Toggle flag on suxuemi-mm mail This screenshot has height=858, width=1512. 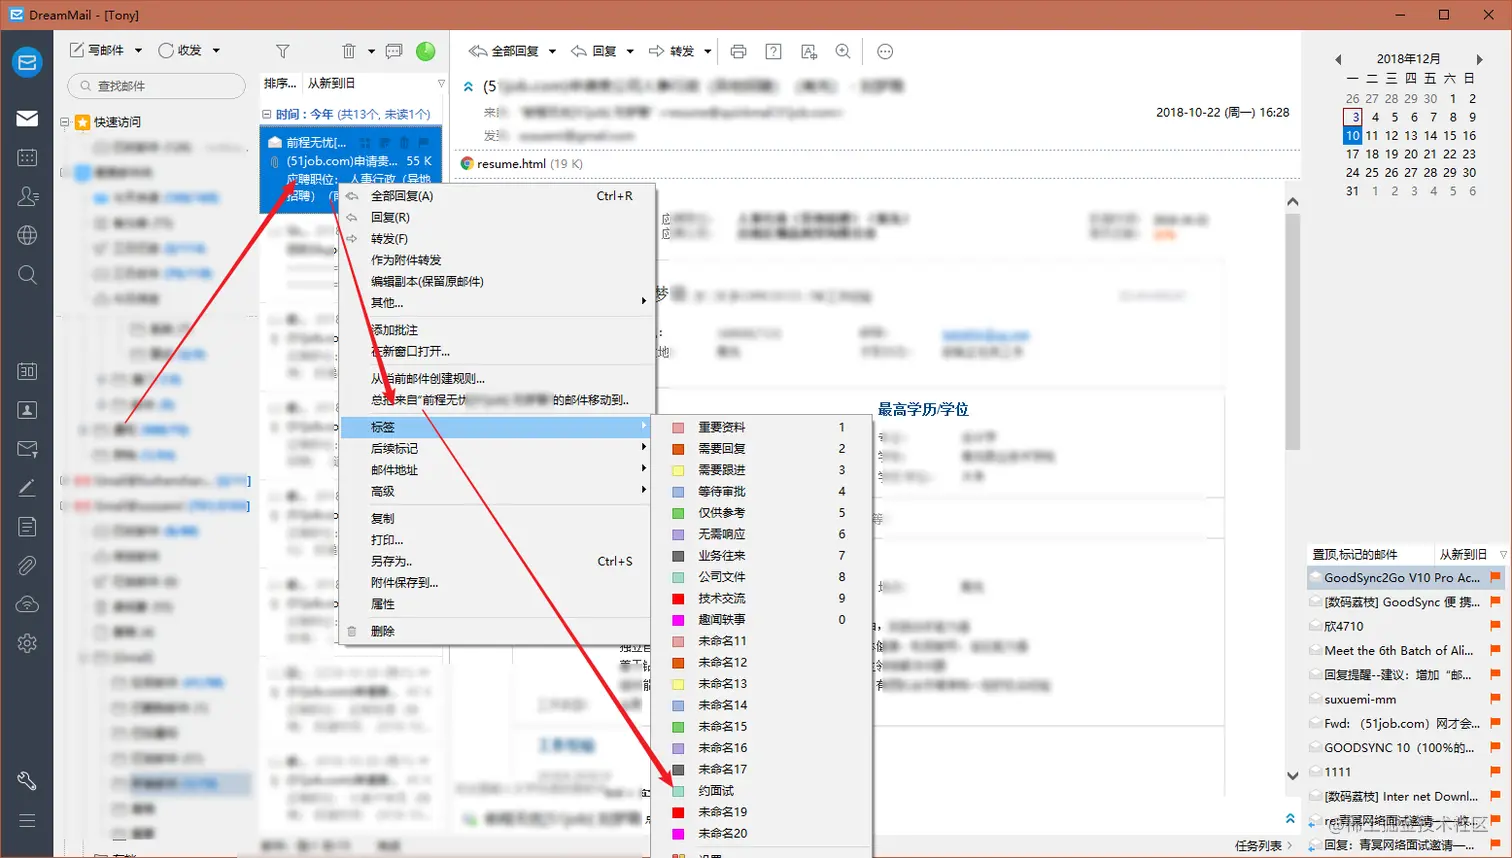coord(1495,699)
